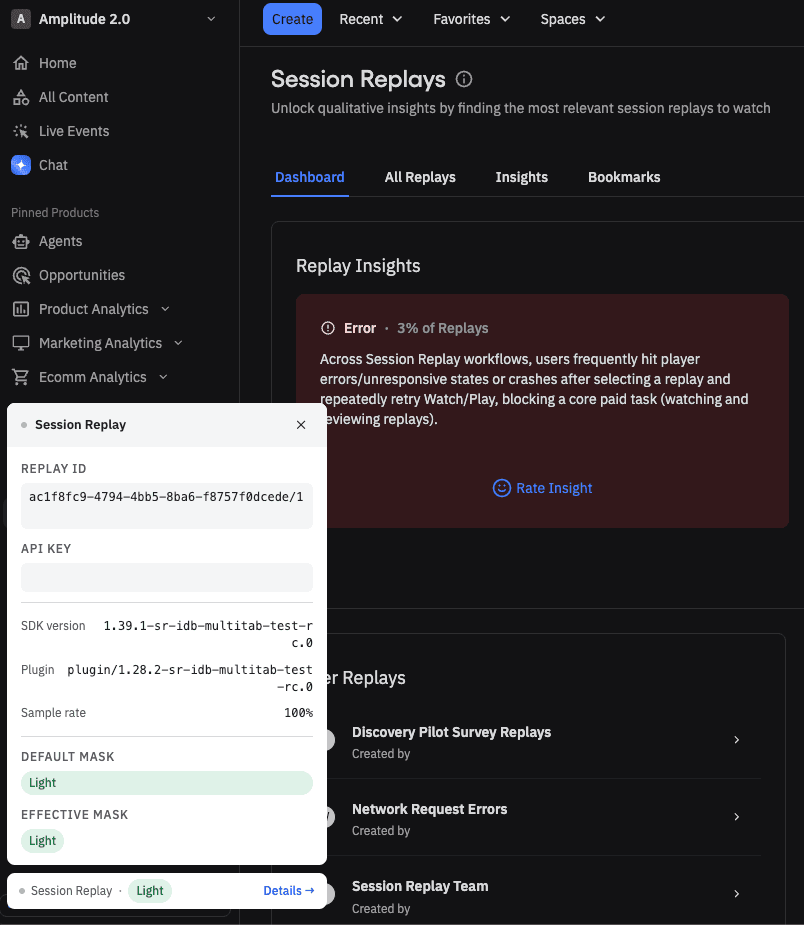Click Session Replay label in bottom bar
The width and height of the screenshot is (804, 925).
click(x=71, y=891)
